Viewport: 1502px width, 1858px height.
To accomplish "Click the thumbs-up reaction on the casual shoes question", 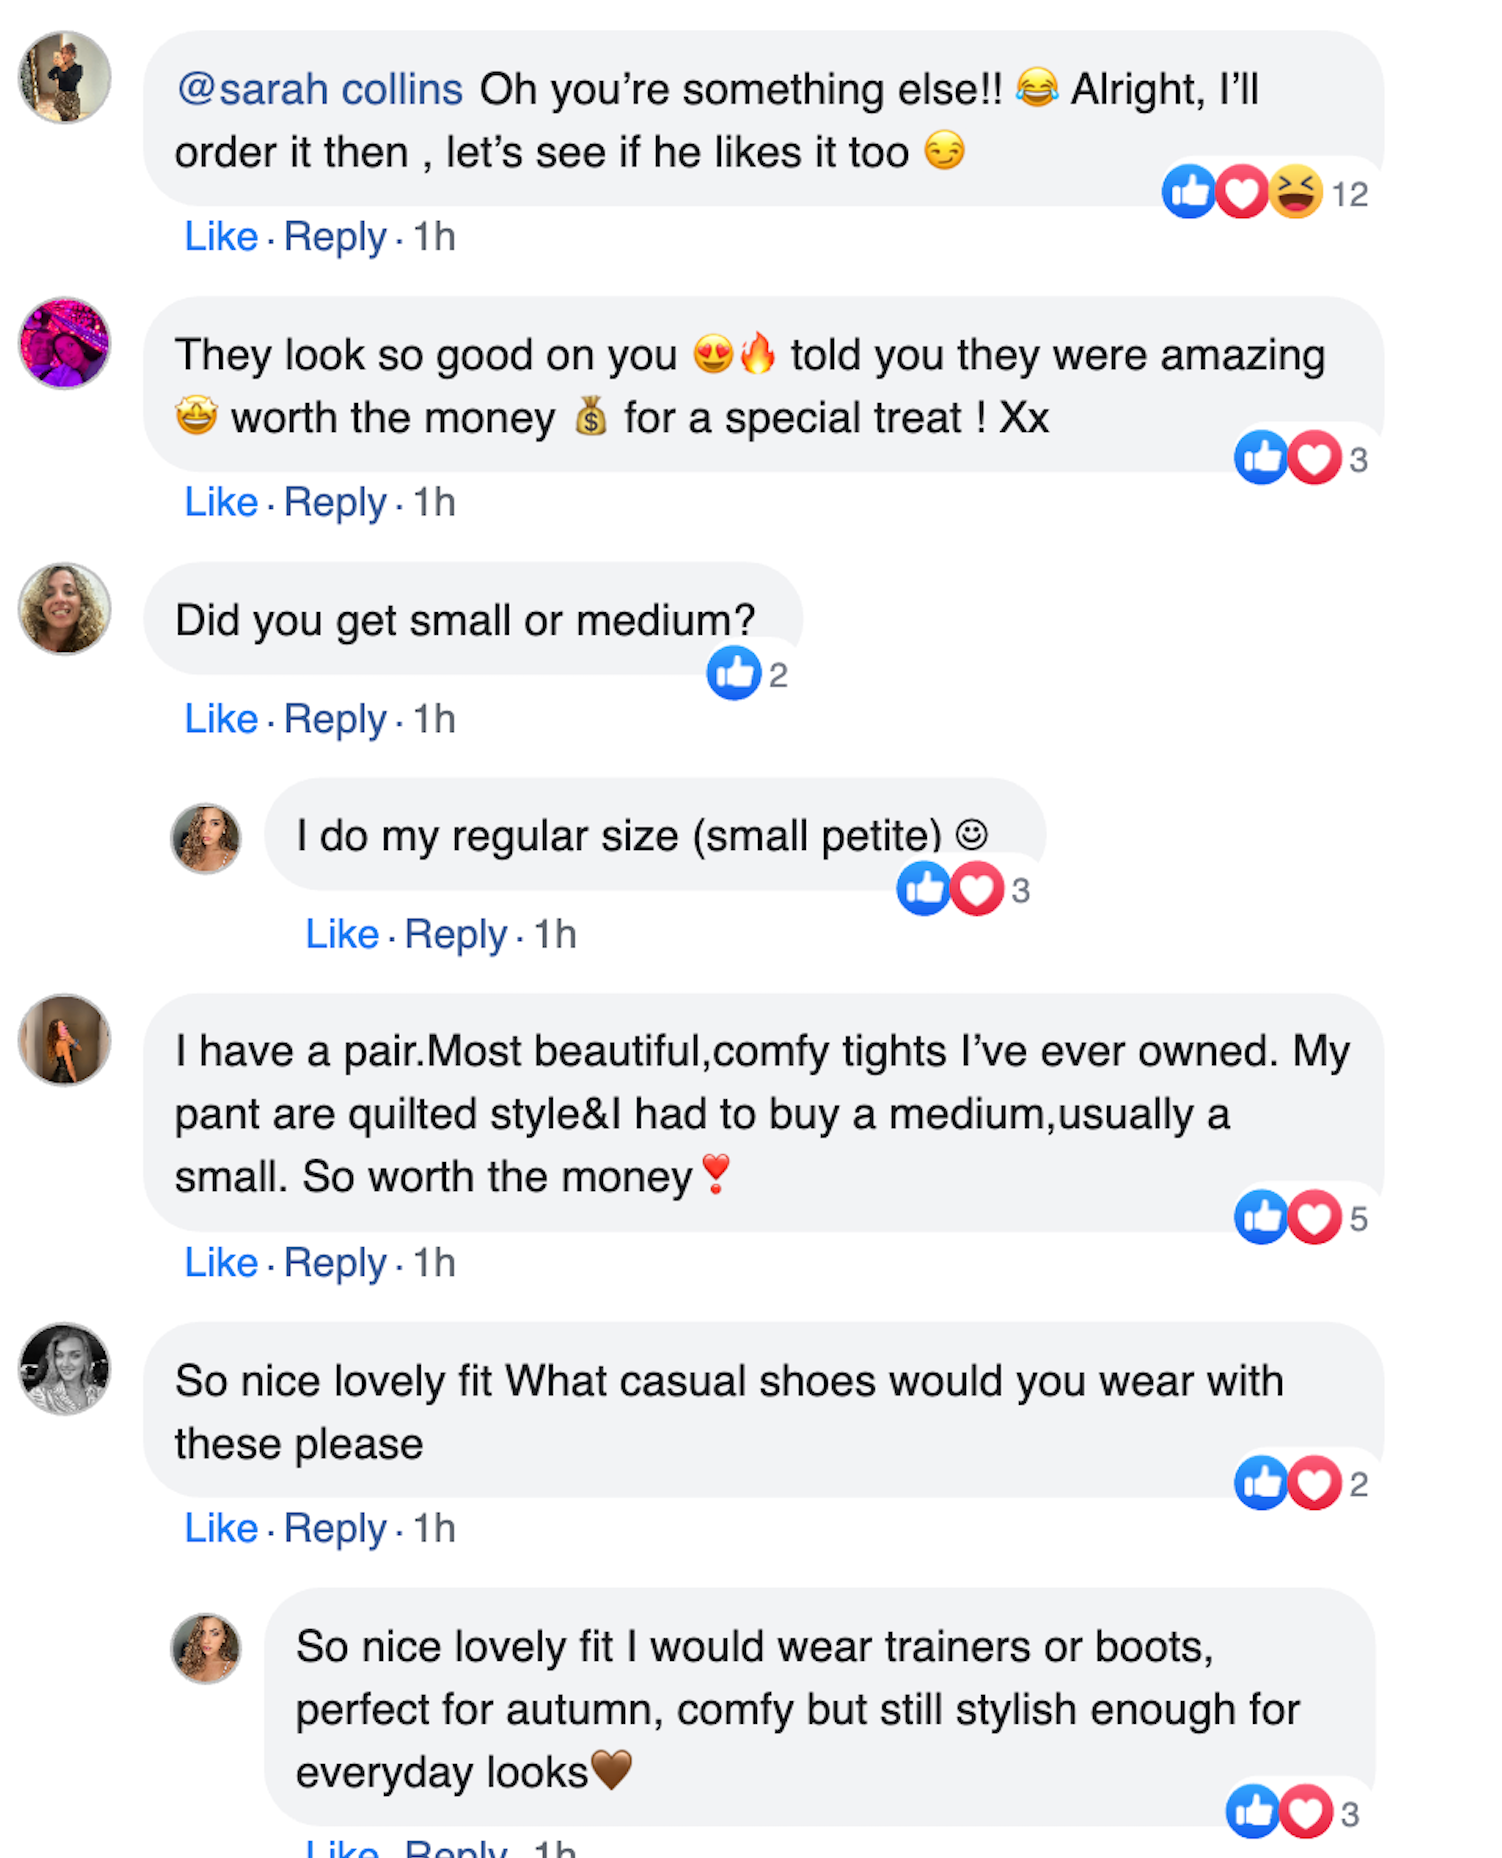I will (1261, 1482).
